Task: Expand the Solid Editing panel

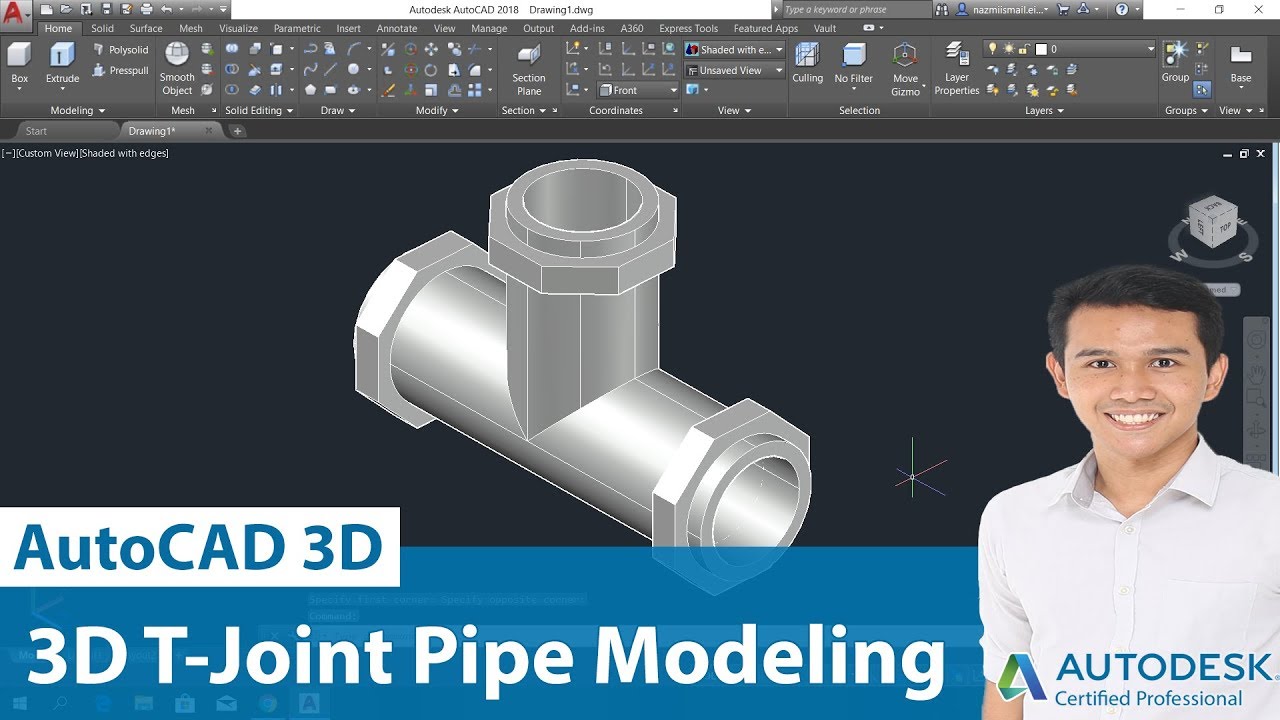Action: coord(259,110)
